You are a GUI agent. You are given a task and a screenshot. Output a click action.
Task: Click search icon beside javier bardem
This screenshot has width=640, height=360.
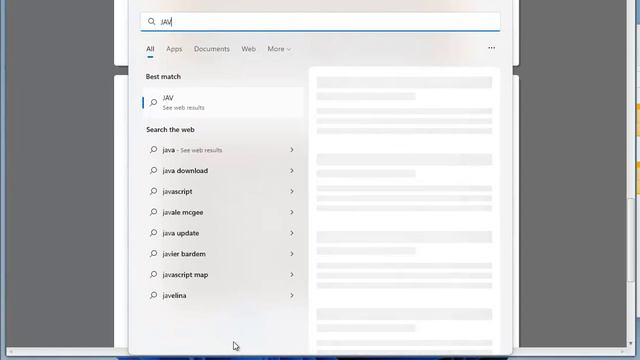pos(153,253)
